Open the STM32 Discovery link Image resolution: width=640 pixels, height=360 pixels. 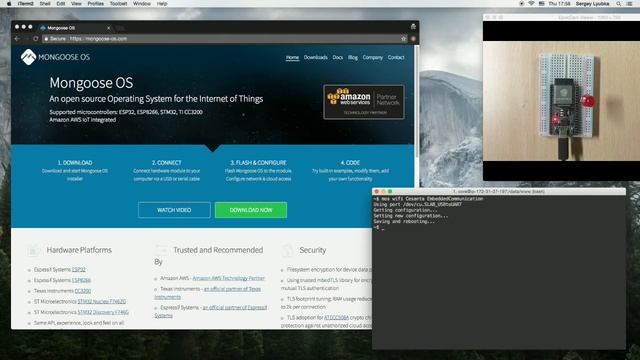click(103, 312)
